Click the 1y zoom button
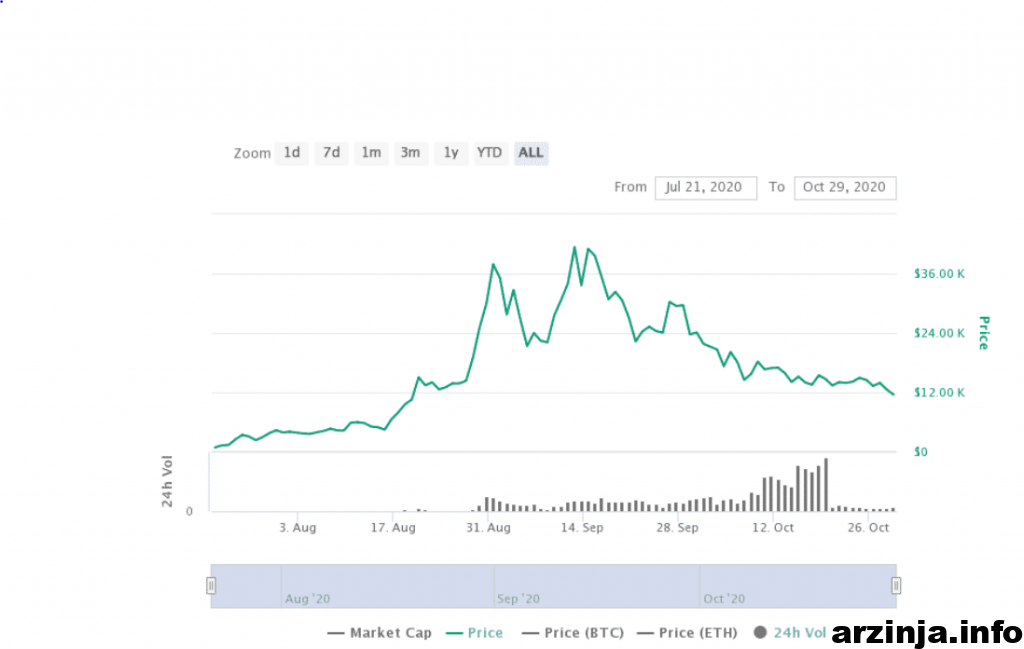1024x649 pixels. point(451,153)
